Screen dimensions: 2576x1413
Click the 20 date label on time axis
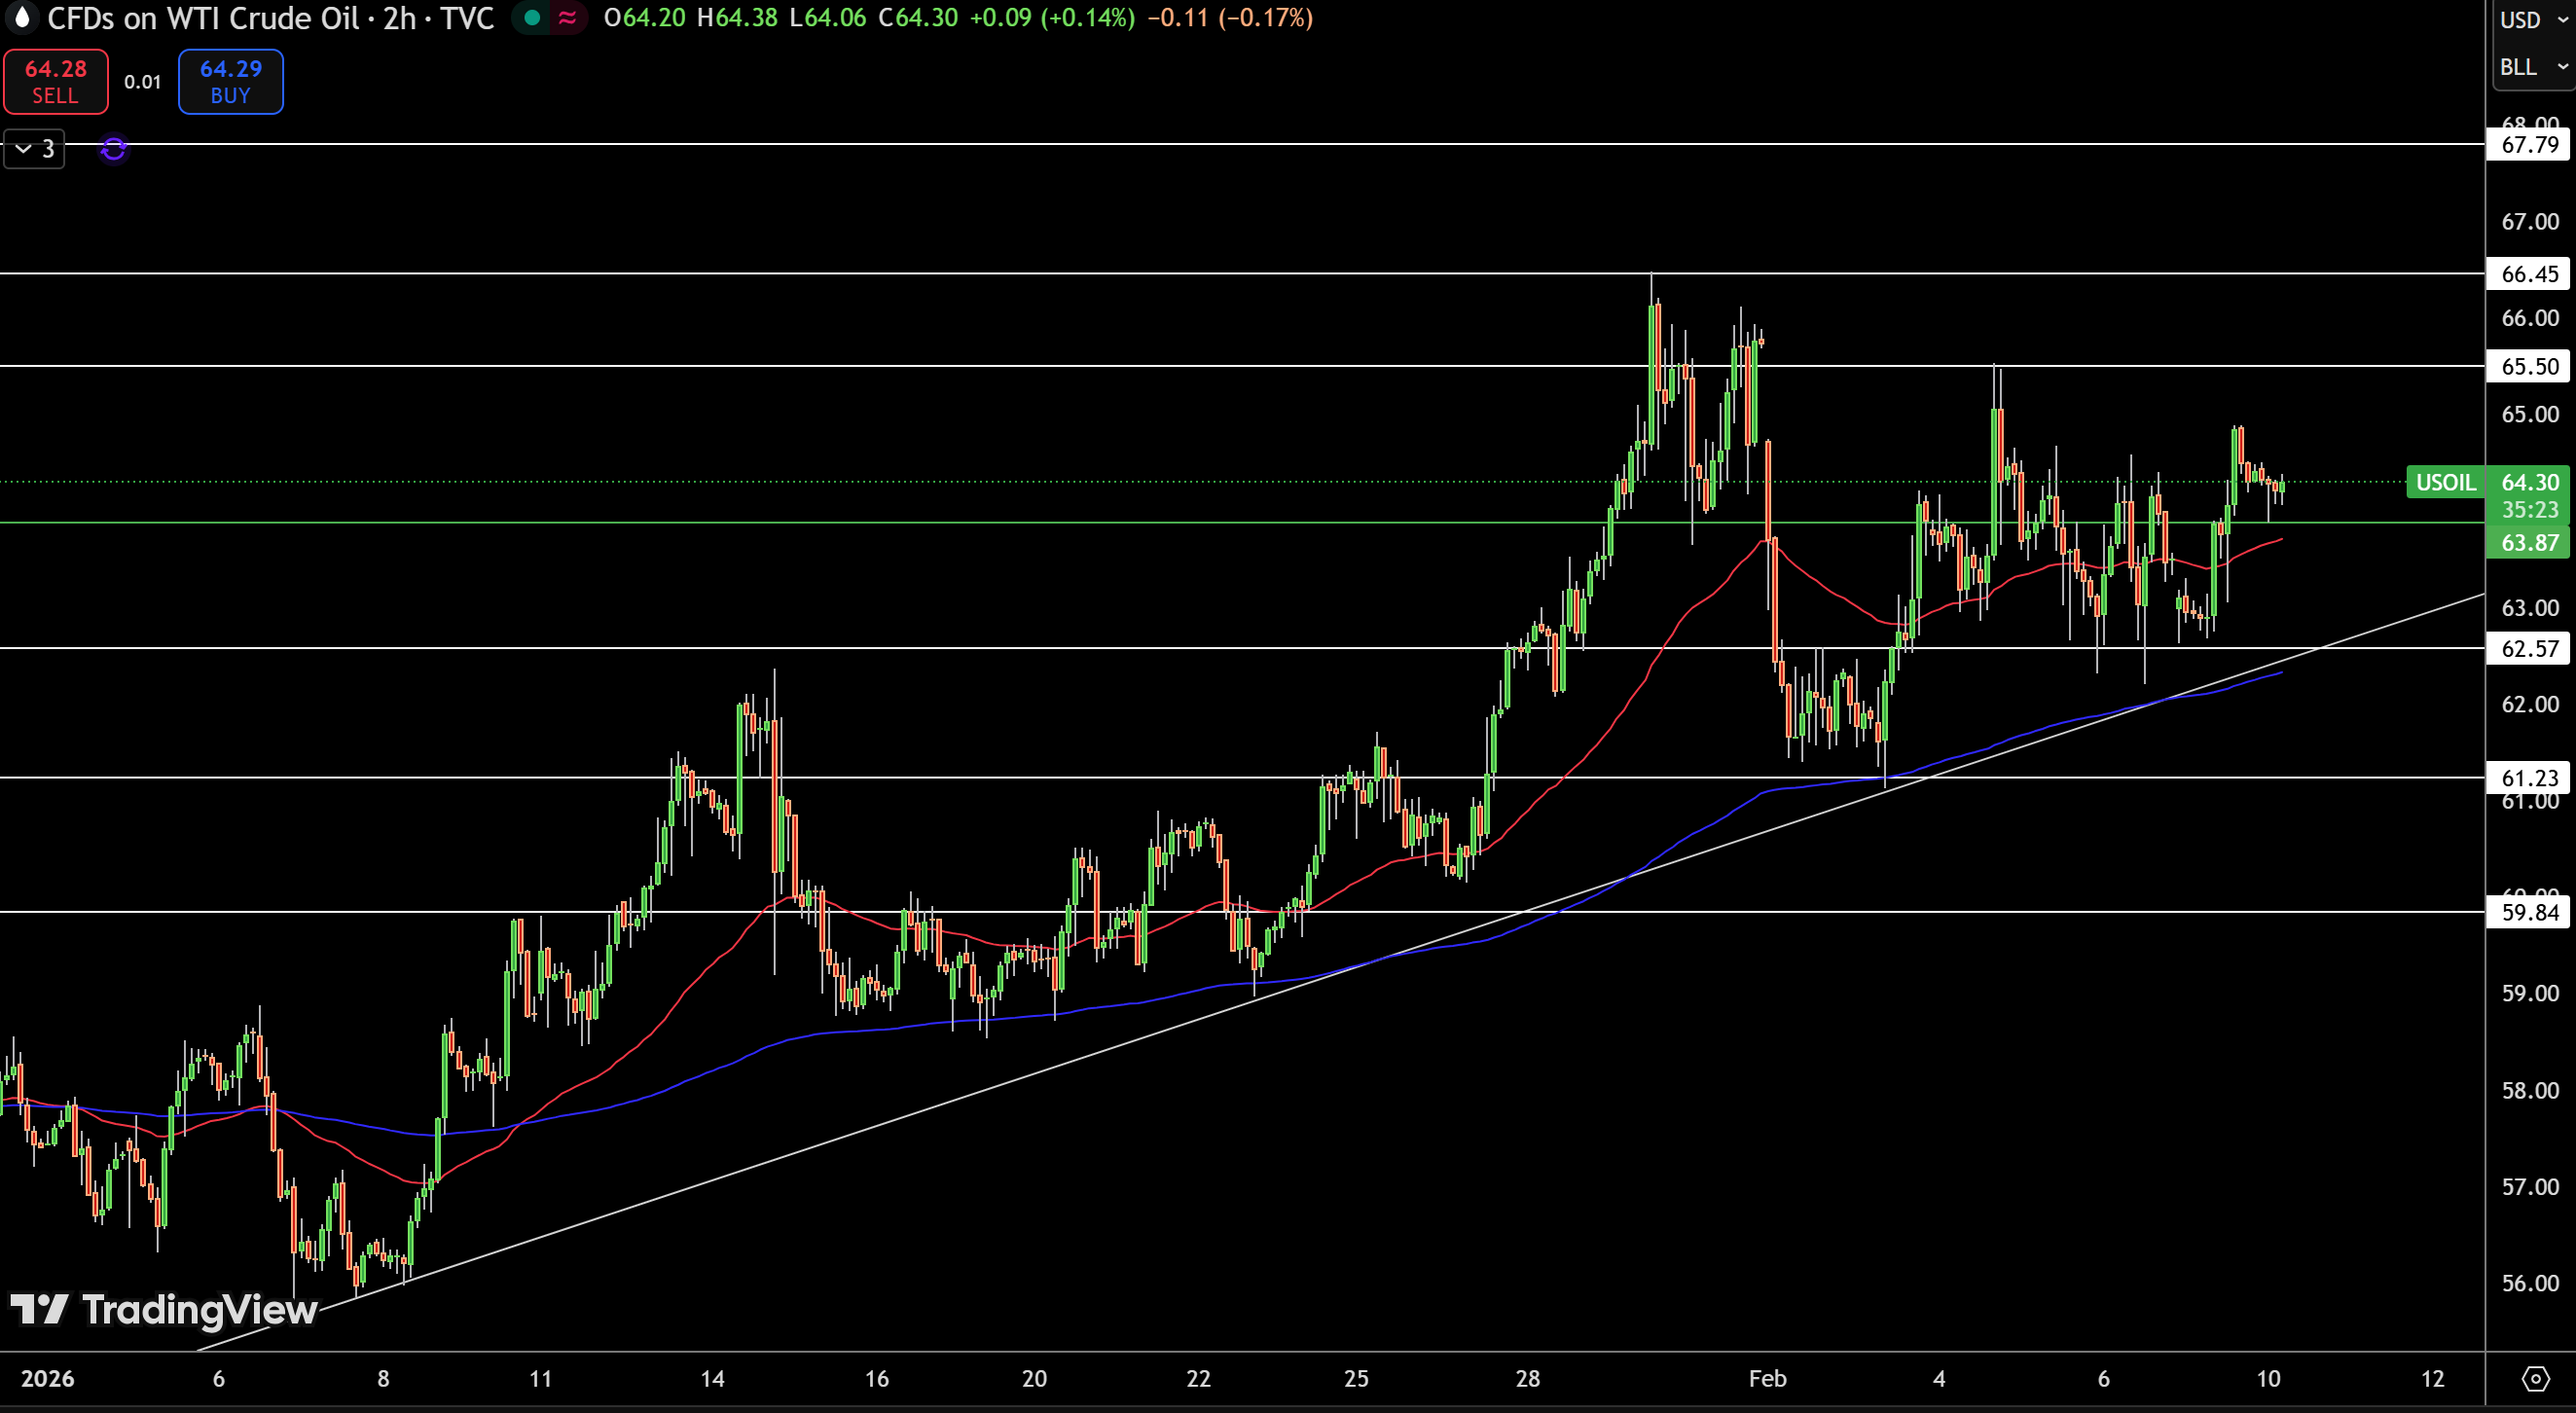[x=1034, y=1379]
